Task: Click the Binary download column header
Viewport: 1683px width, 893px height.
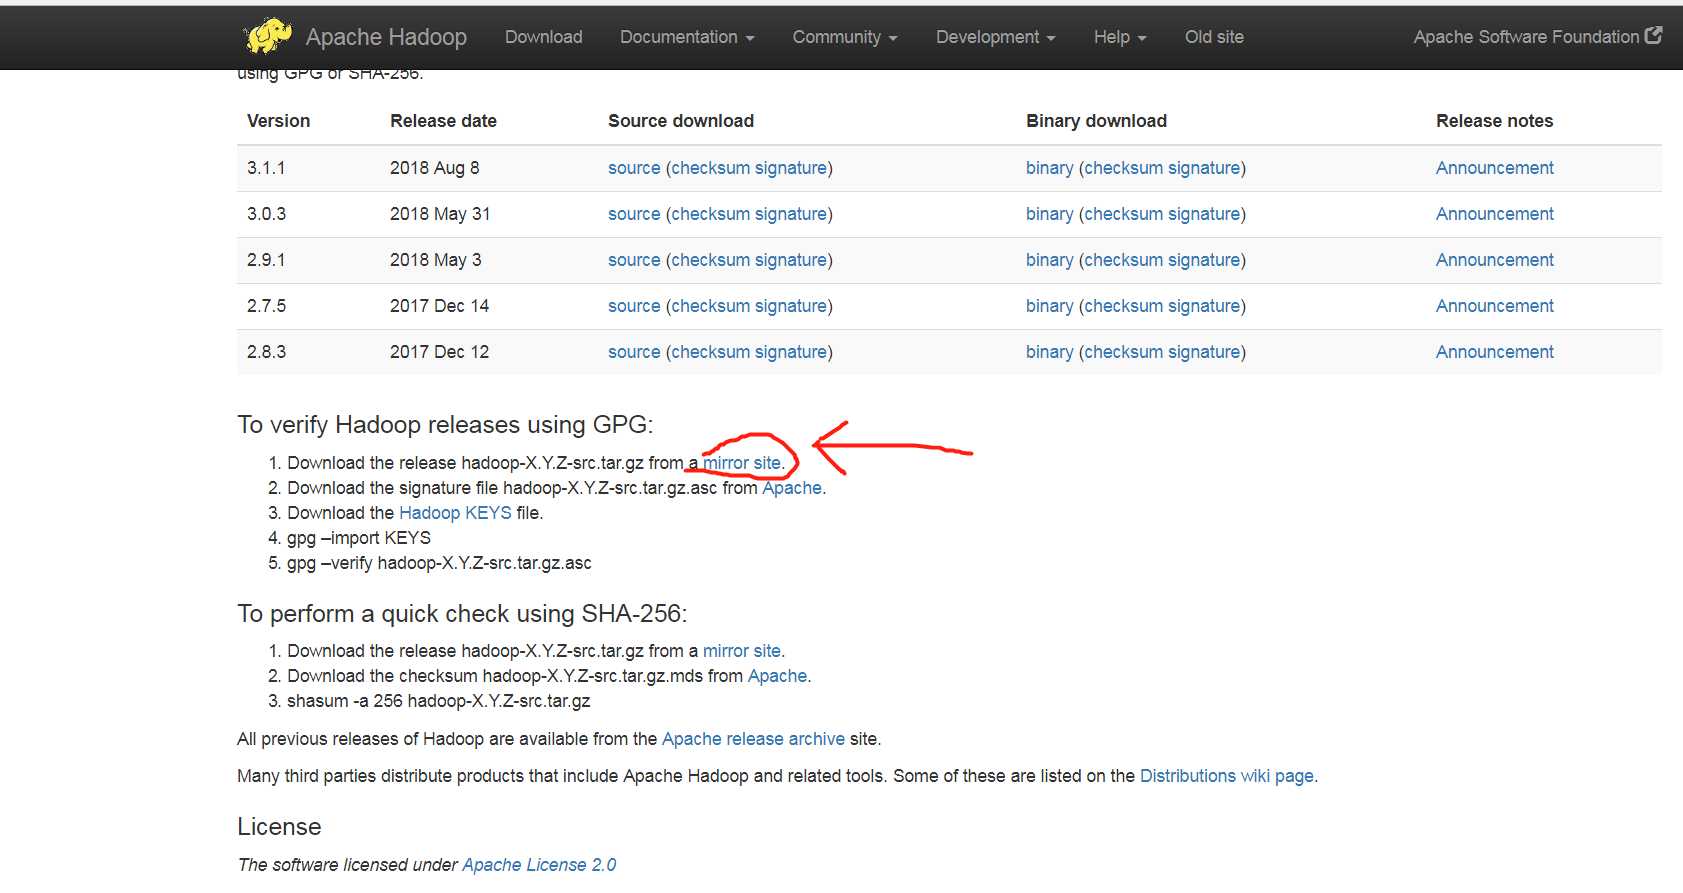Action: pyautogui.click(x=1096, y=121)
